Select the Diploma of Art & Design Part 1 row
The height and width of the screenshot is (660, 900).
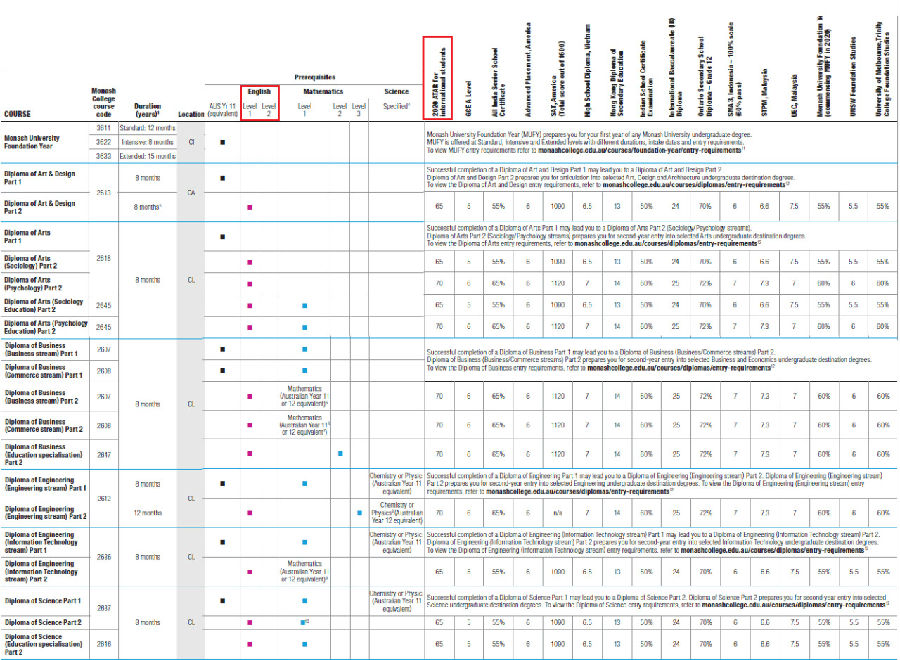[x=39, y=177]
